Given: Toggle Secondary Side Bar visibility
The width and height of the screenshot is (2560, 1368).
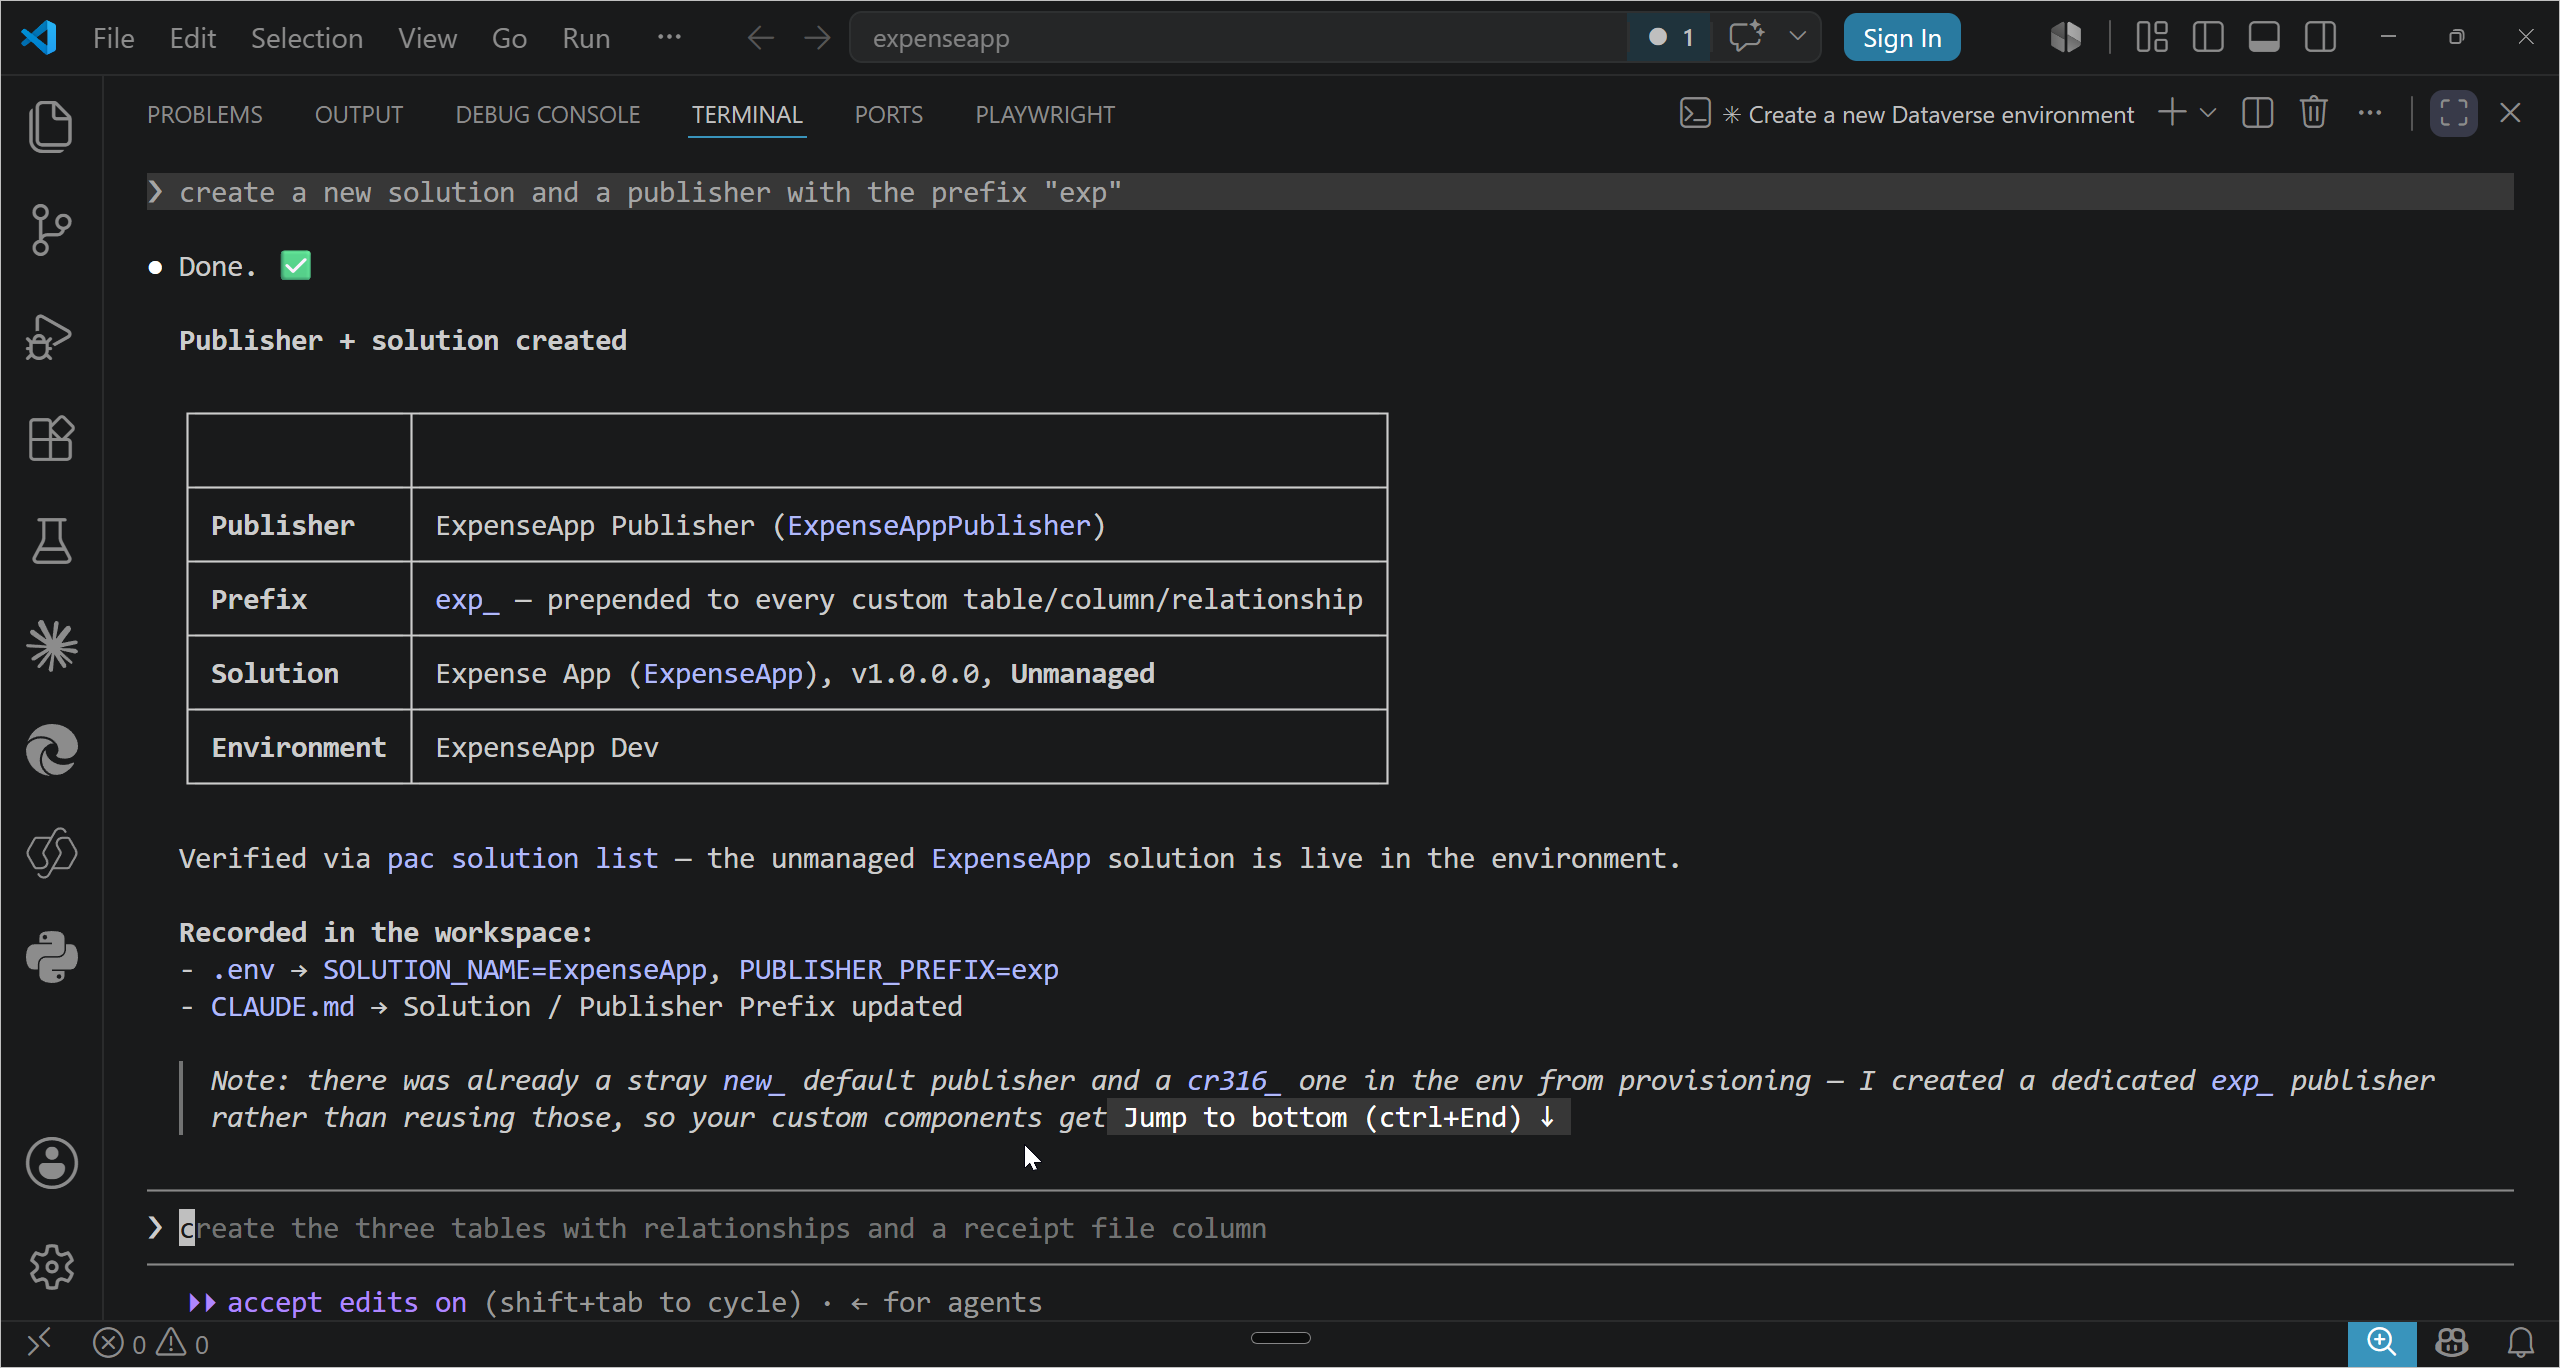Looking at the screenshot, I should pyautogui.click(x=2321, y=37).
